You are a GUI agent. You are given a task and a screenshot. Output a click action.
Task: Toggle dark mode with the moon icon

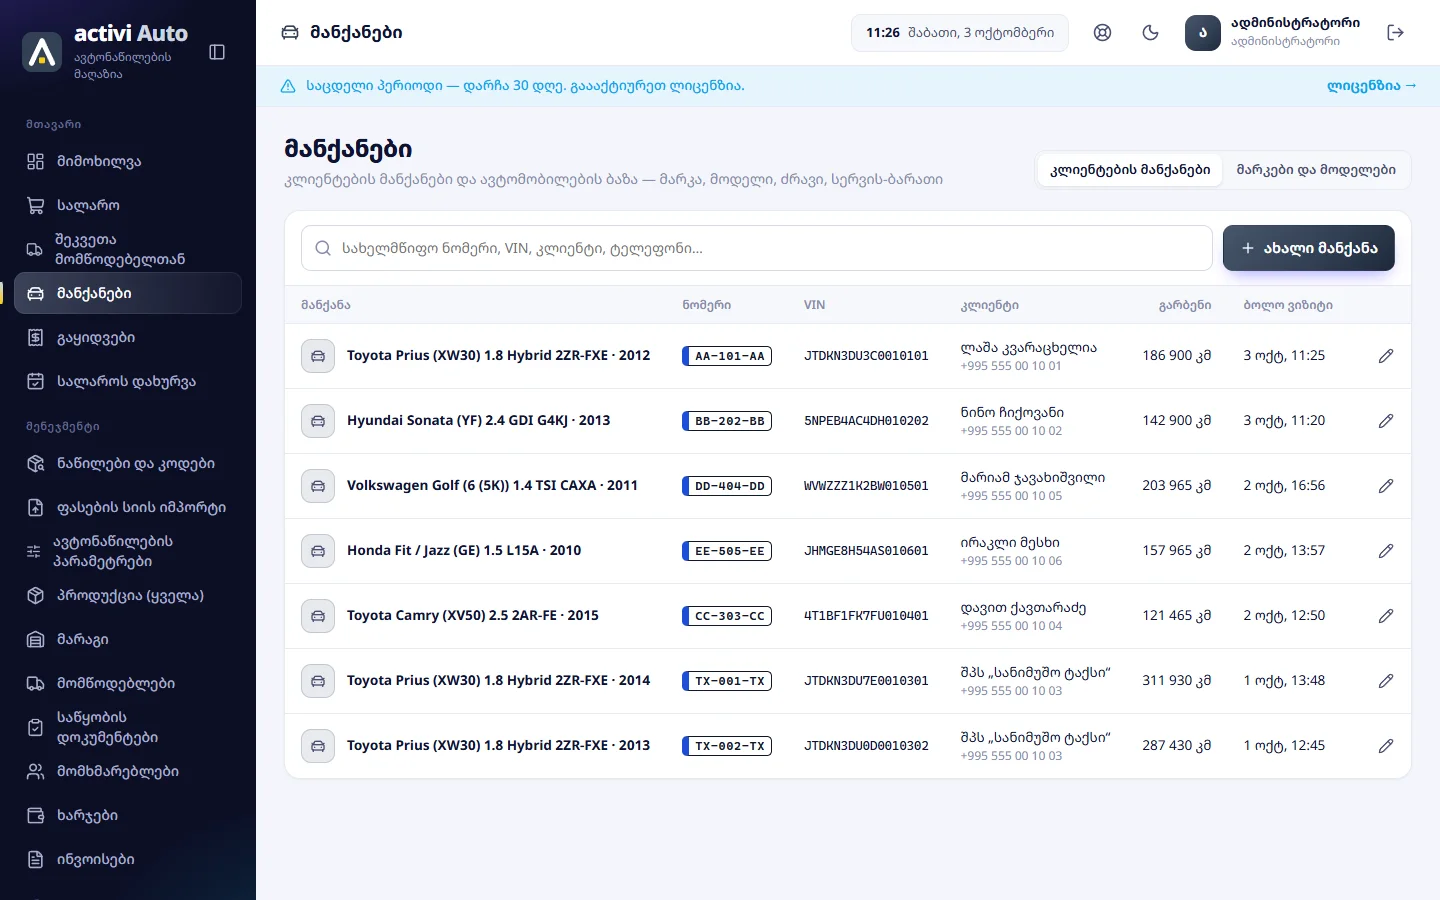[1150, 33]
